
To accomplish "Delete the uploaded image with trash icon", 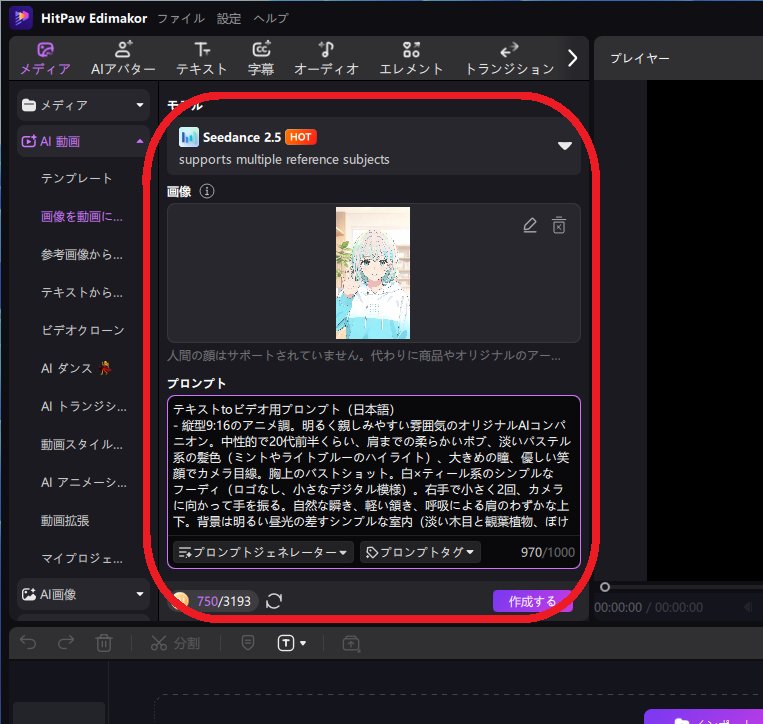I will [559, 226].
